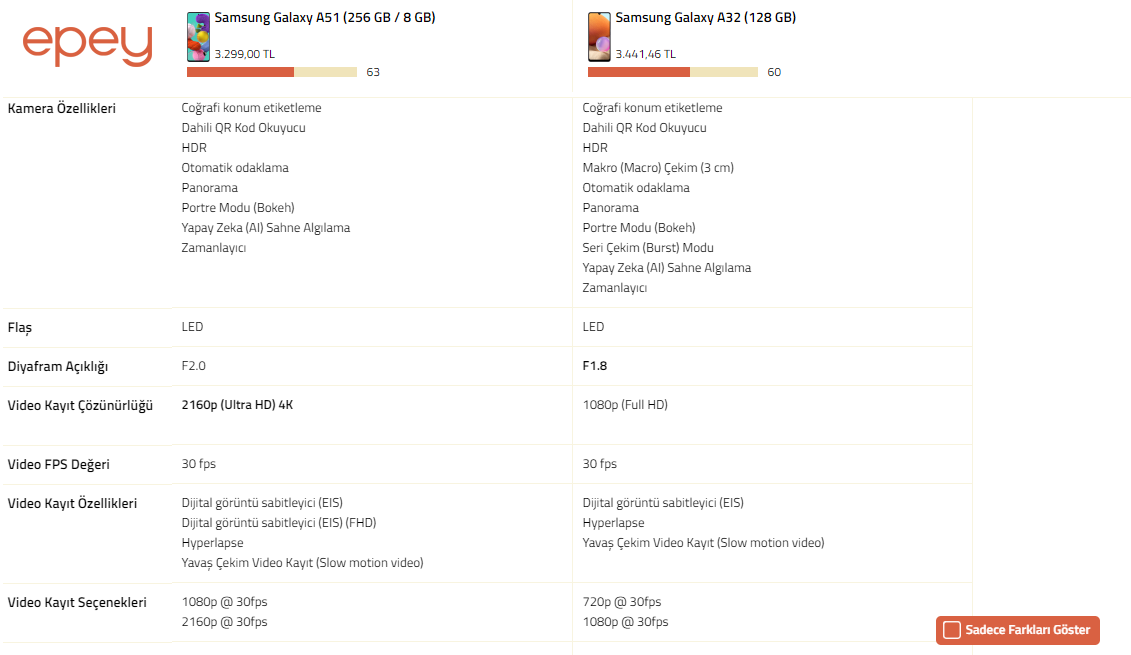This screenshot has width=1131, height=655.
Task: Click the Video Kayıt Seçenekleri row label
Action: [77, 603]
